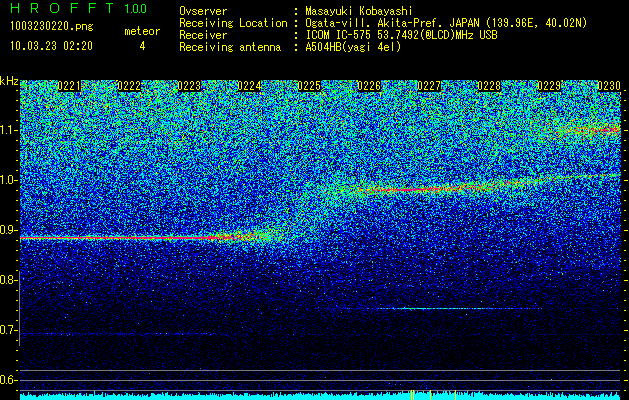Screen dimensions: 629x400
Task: Click the 0230 time marker
Action: [609, 86]
